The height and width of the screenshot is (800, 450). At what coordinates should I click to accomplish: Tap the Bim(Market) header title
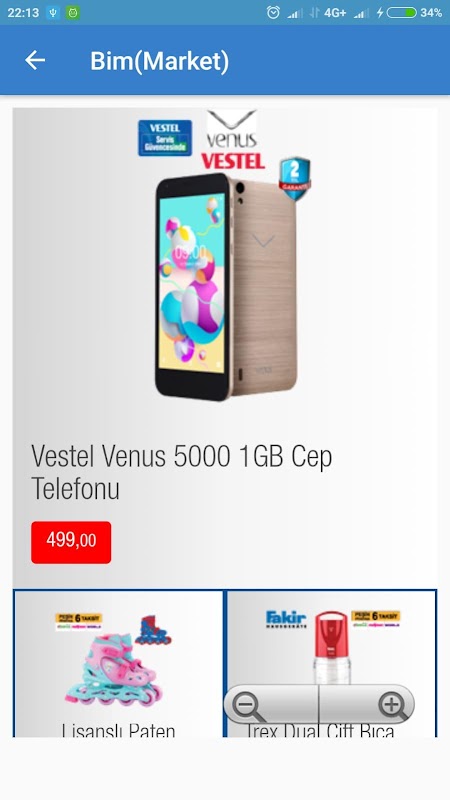pos(160,61)
